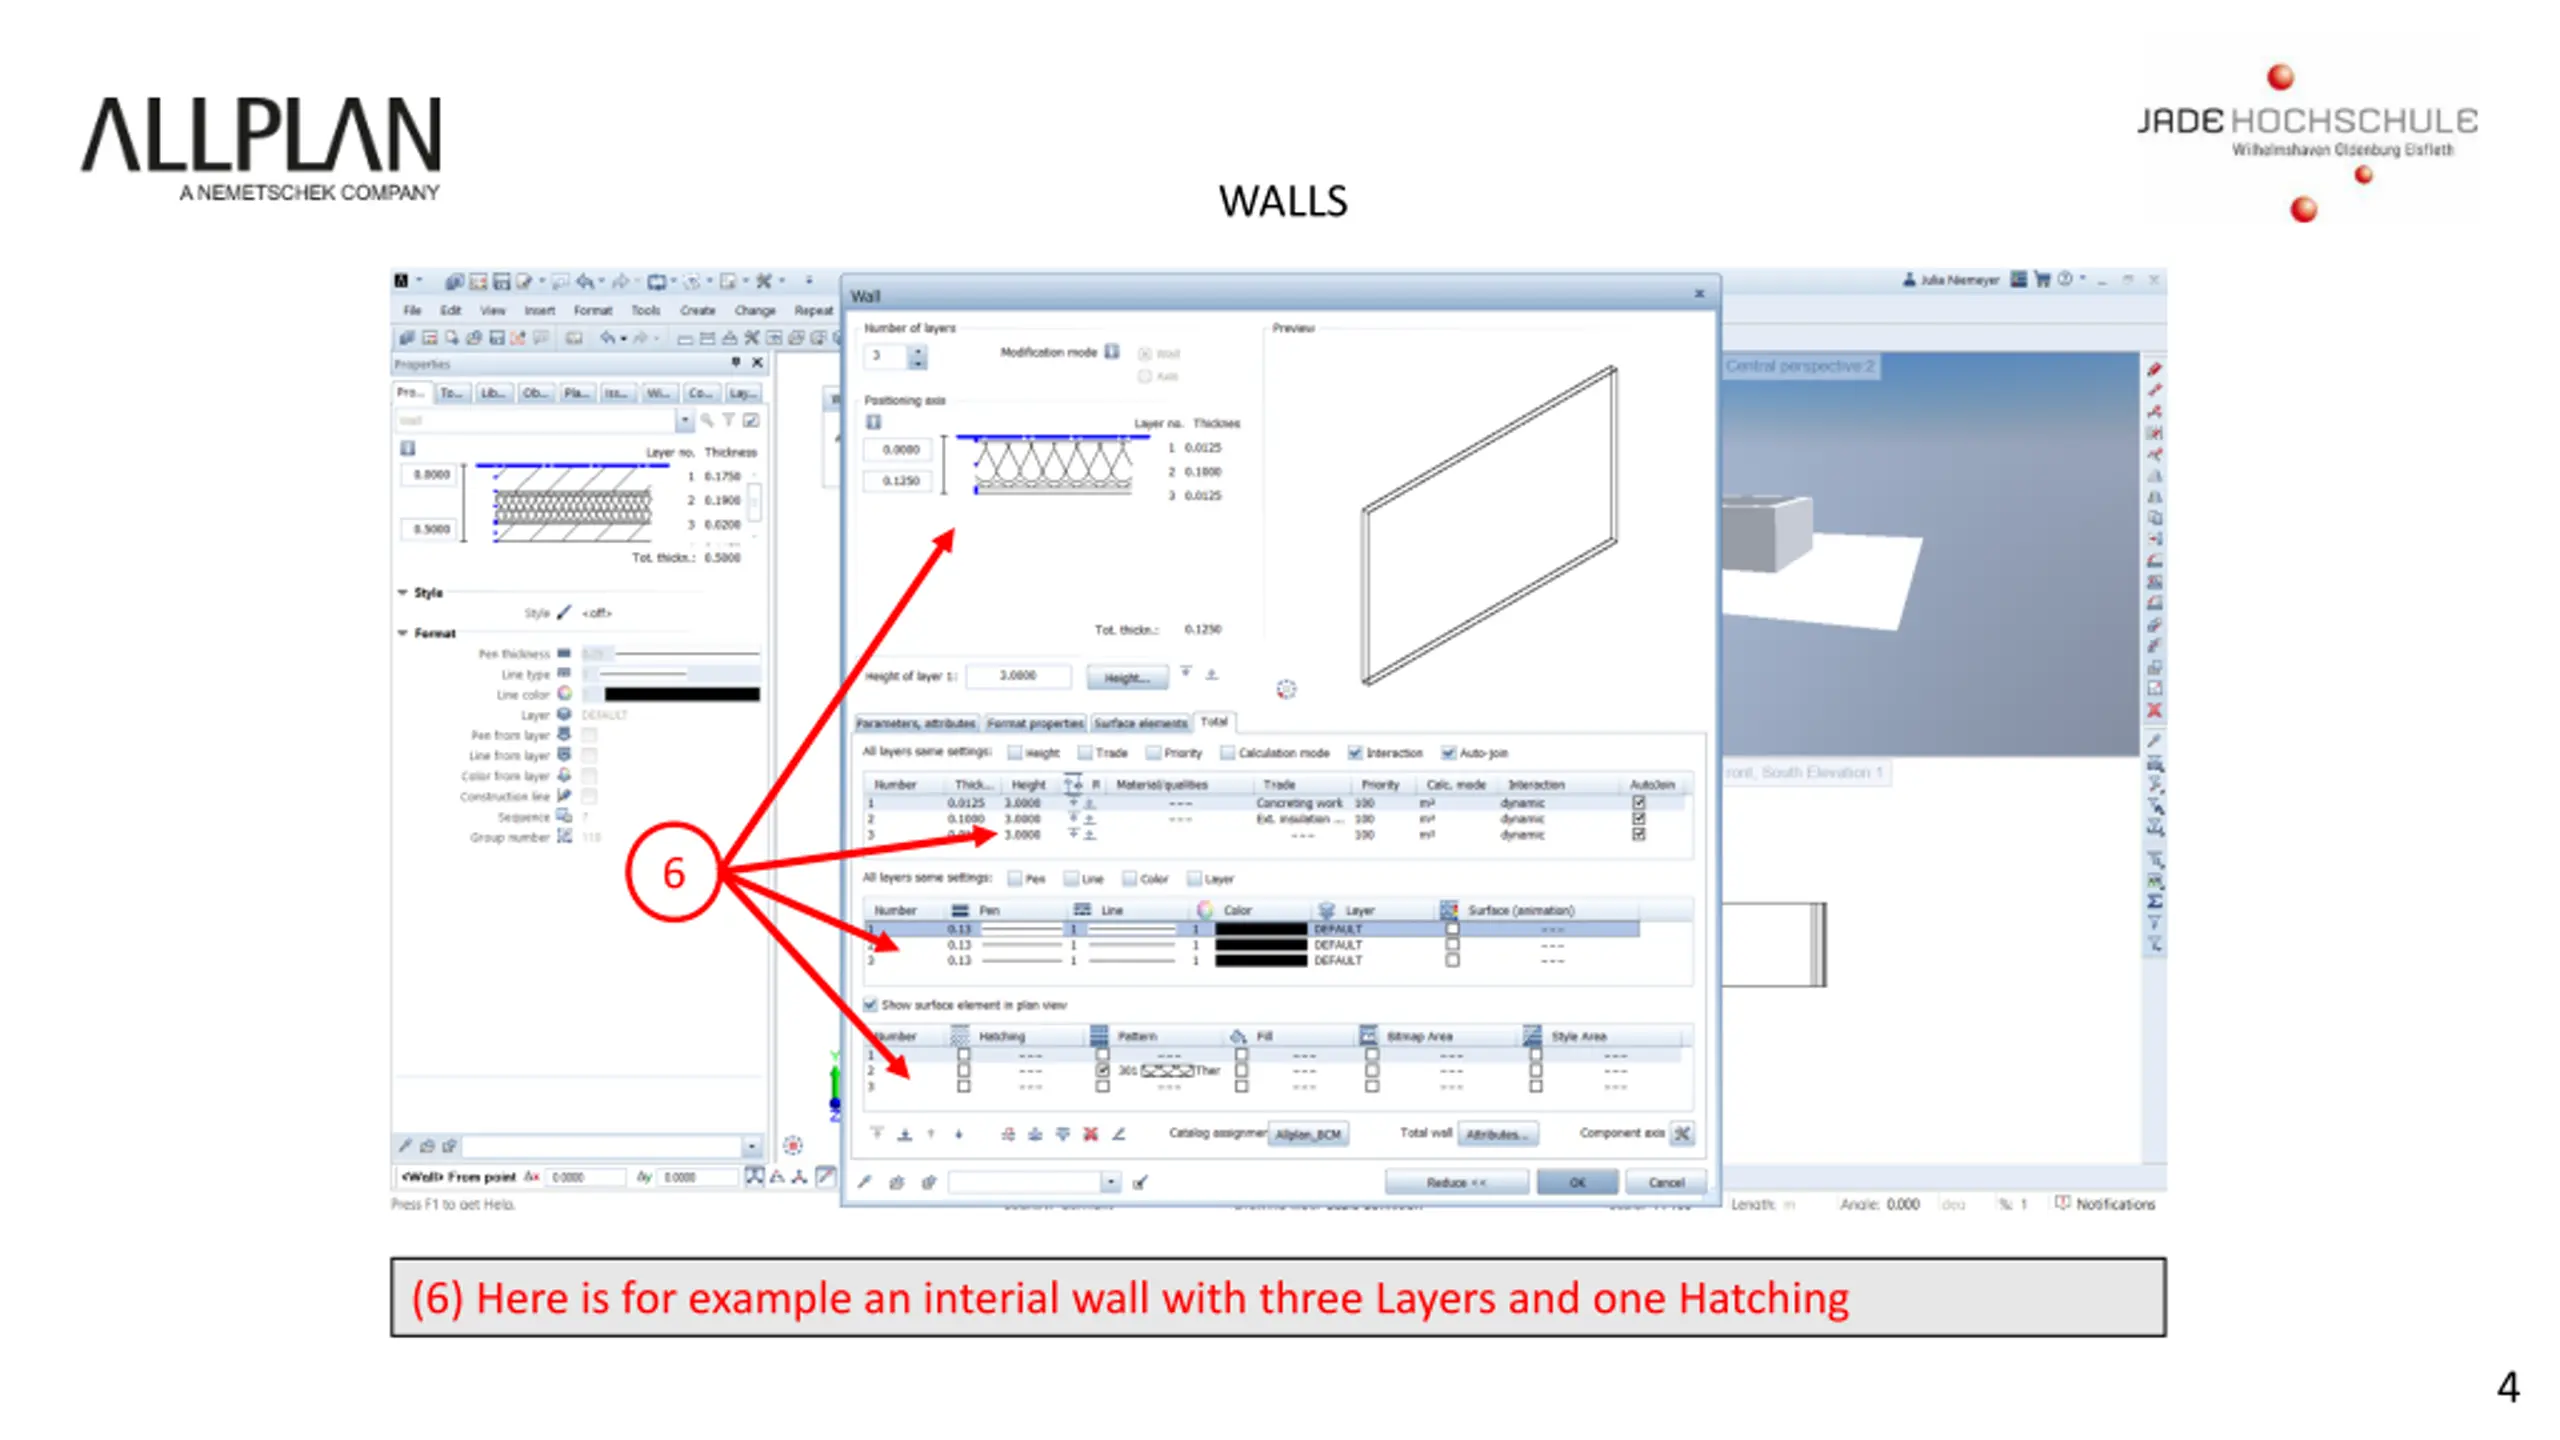The width and height of the screenshot is (2560, 1440).
Task: Click the Fill bucket column icon
Action: (x=1238, y=1035)
